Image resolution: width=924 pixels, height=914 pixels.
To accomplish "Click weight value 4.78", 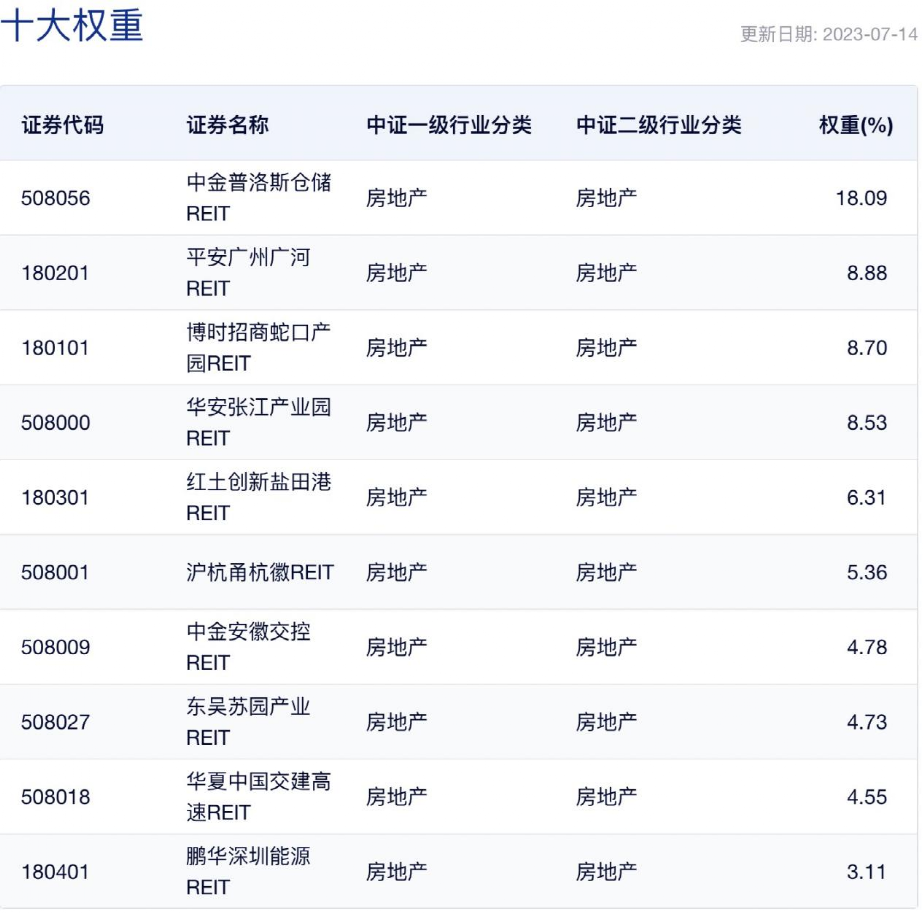I will (x=867, y=647).
